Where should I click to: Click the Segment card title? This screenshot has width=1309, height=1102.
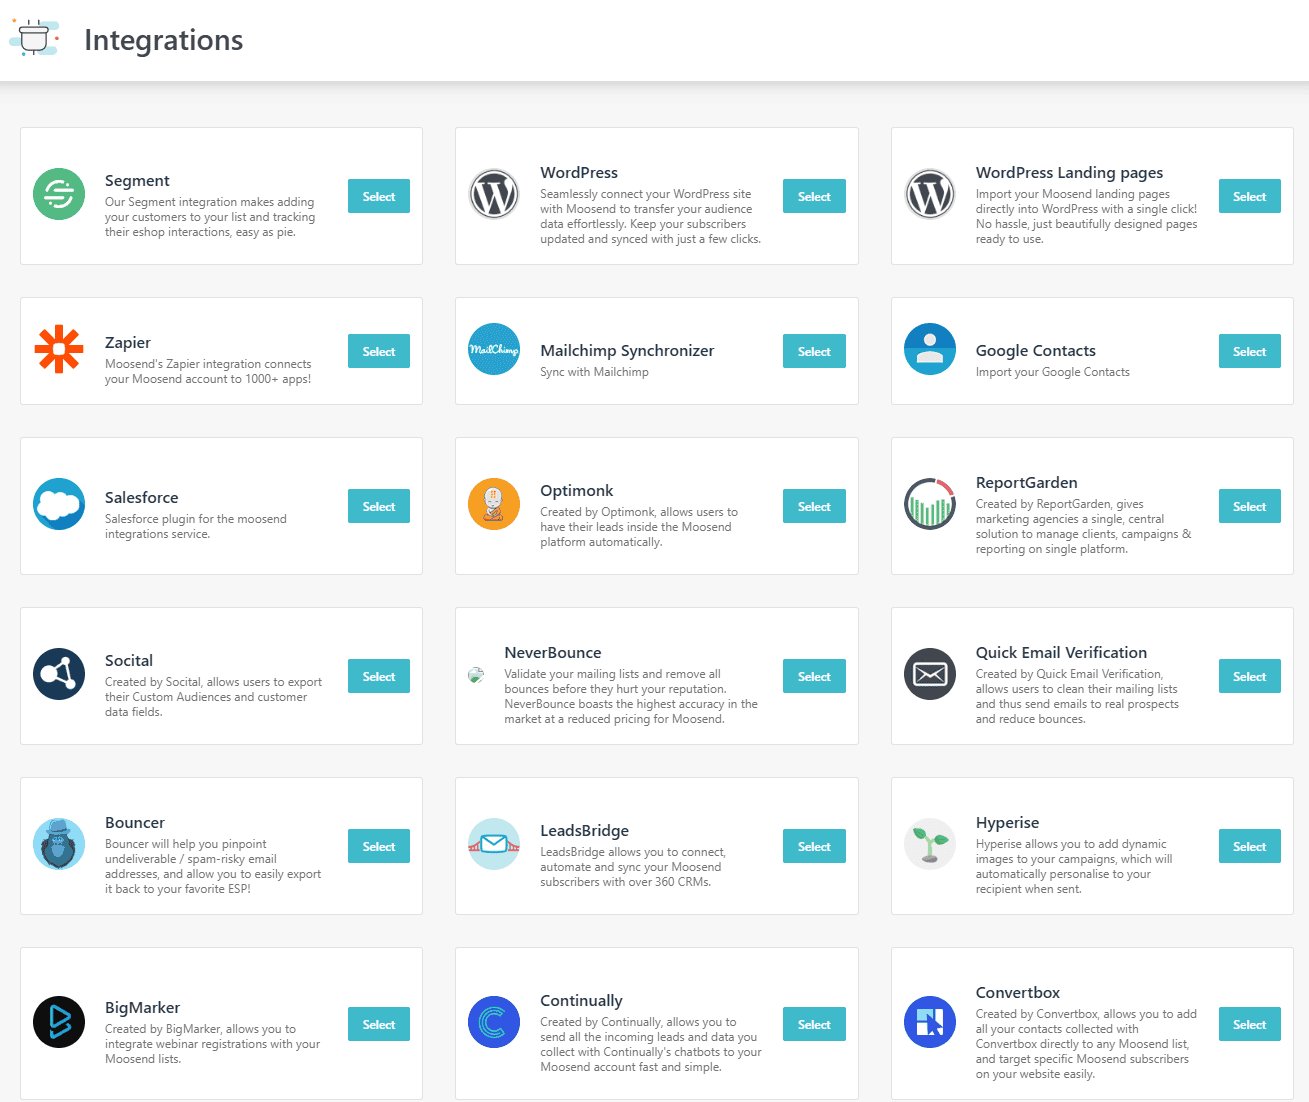click(x=137, y=181)
